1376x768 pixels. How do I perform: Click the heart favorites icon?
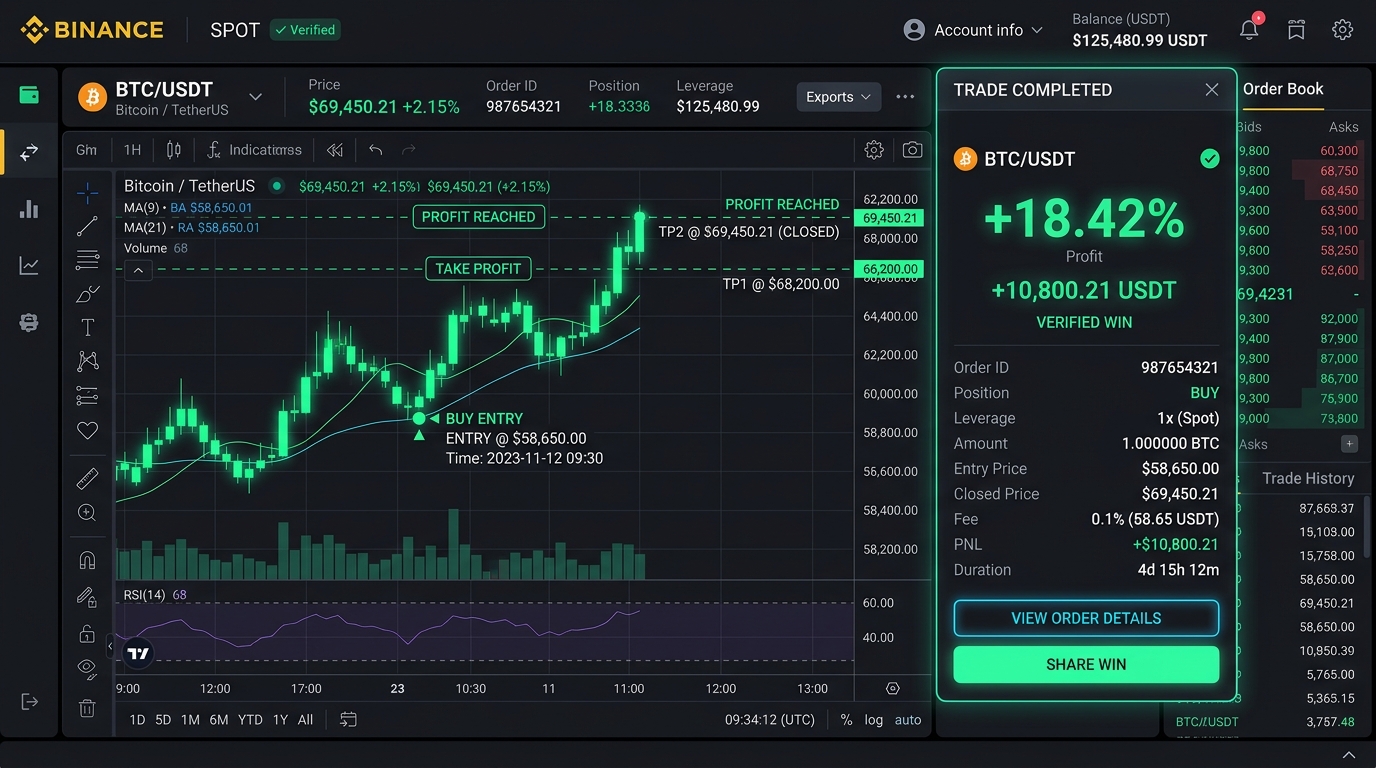(87, 430)
